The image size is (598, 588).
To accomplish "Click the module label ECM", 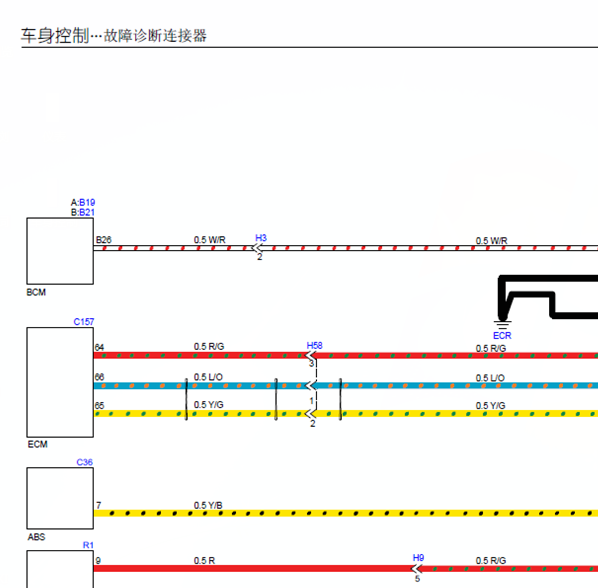I will click(37, 444).
